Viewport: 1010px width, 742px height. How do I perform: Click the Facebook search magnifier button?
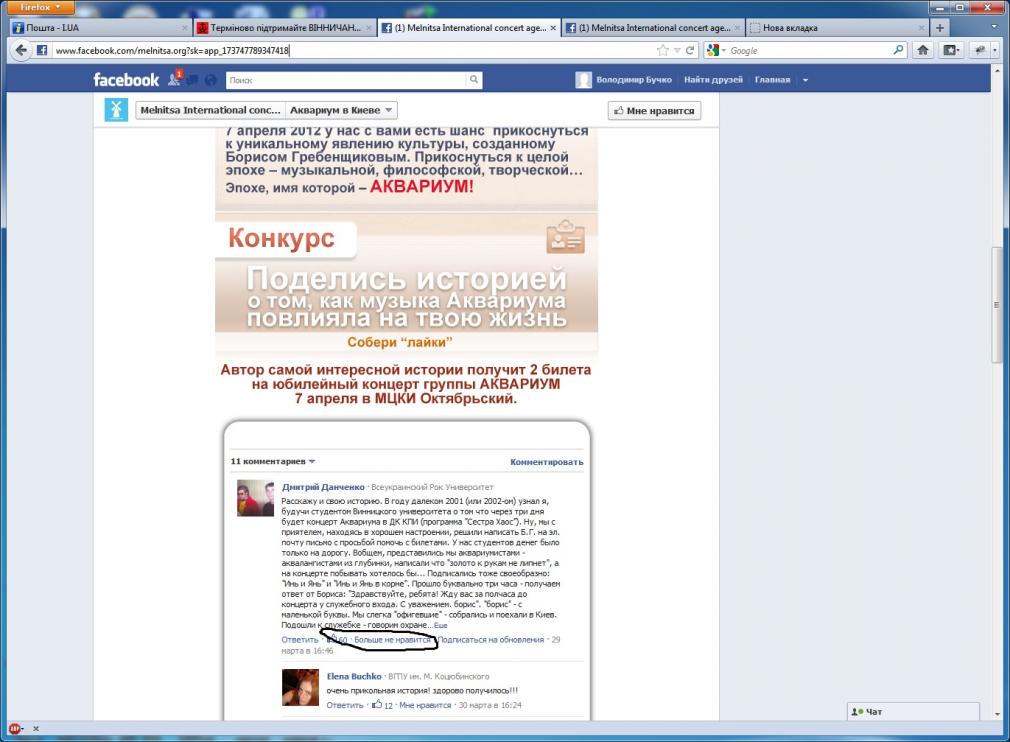point(473,79)
